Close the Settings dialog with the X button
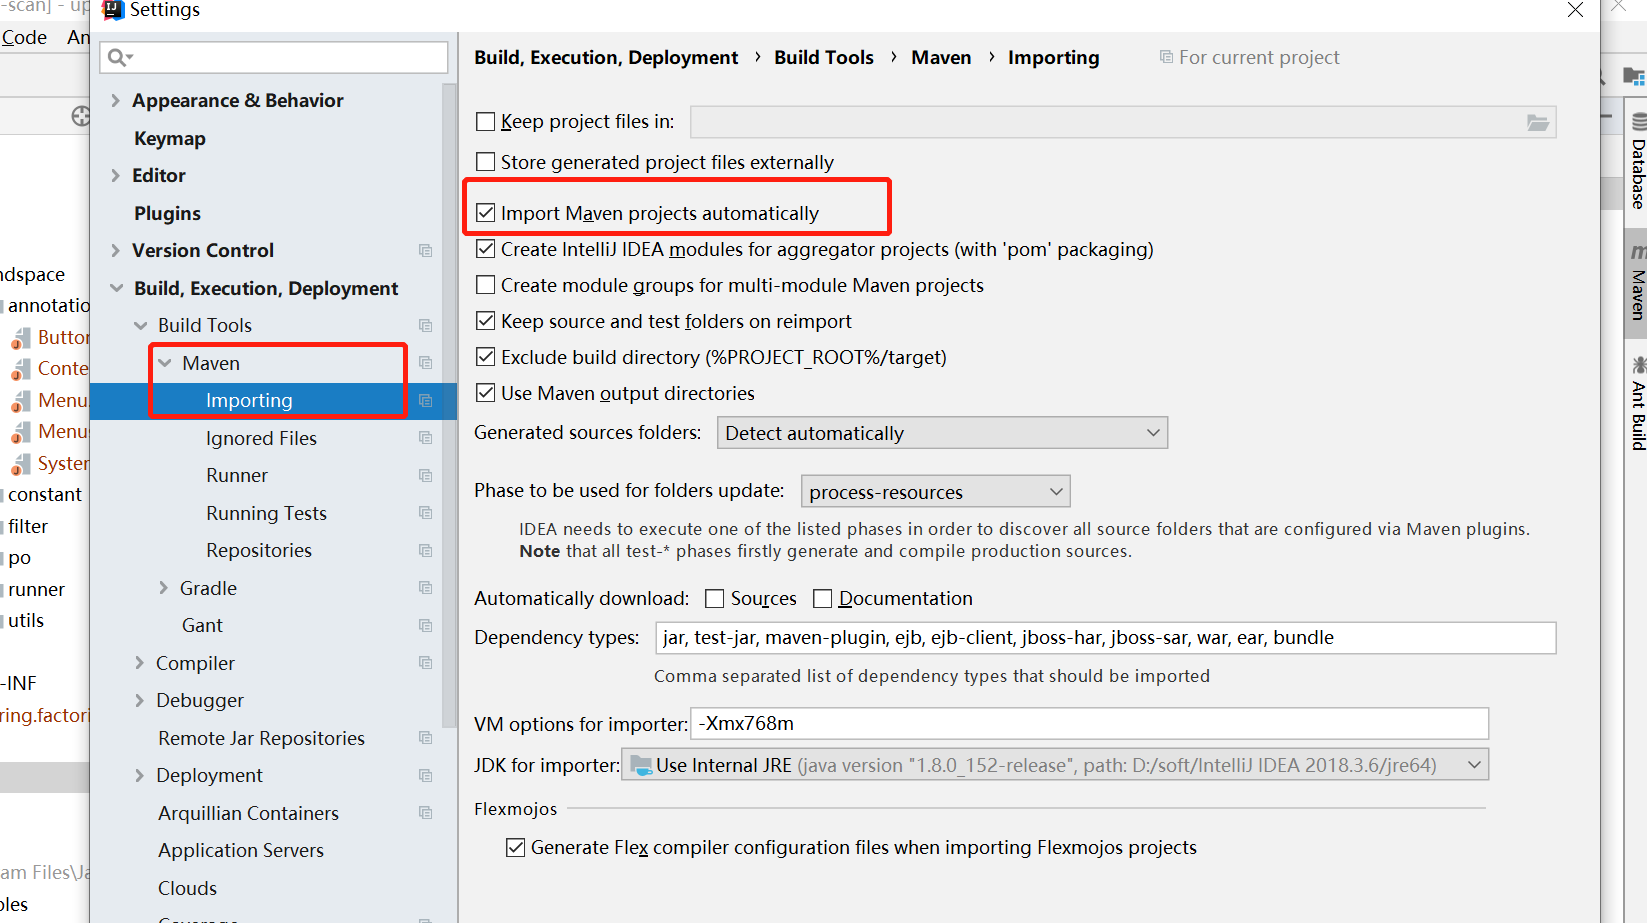This screenshot has height=923, width=1647. tap(1575, 10)
